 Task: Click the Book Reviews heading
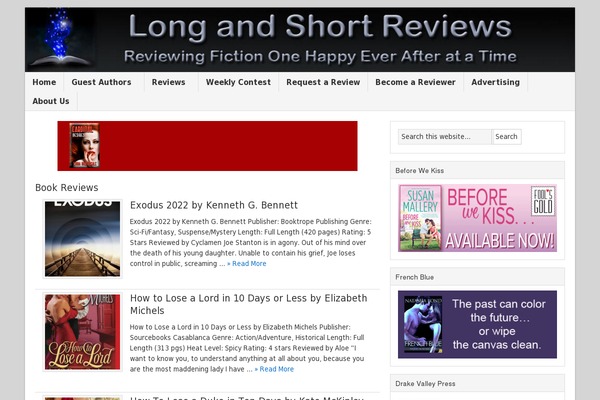67,188
